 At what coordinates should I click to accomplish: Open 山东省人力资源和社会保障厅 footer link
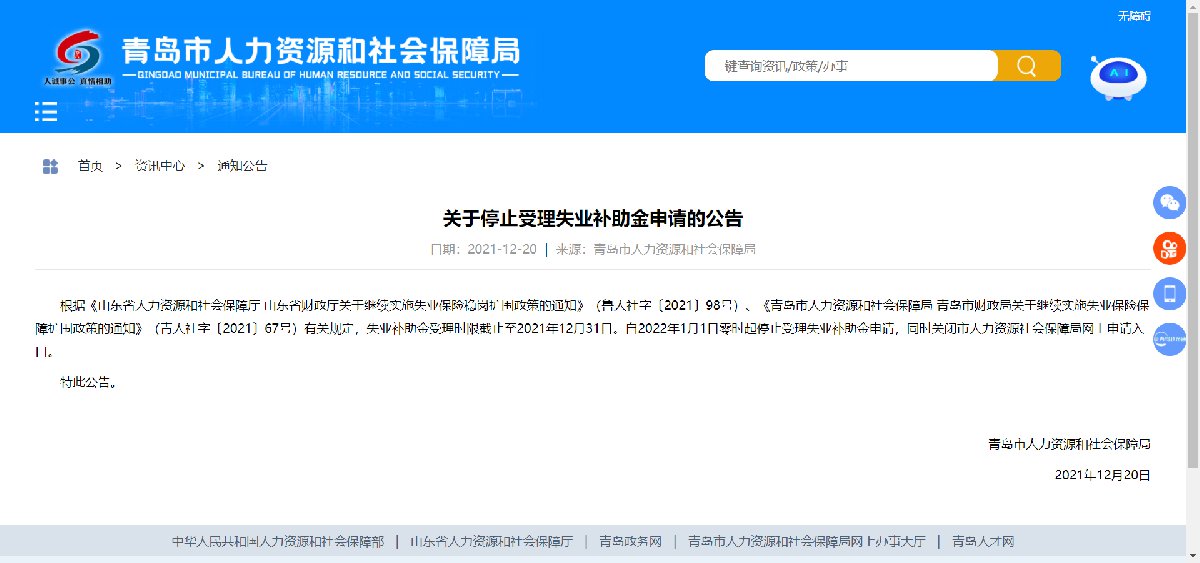tap(491, 541)
